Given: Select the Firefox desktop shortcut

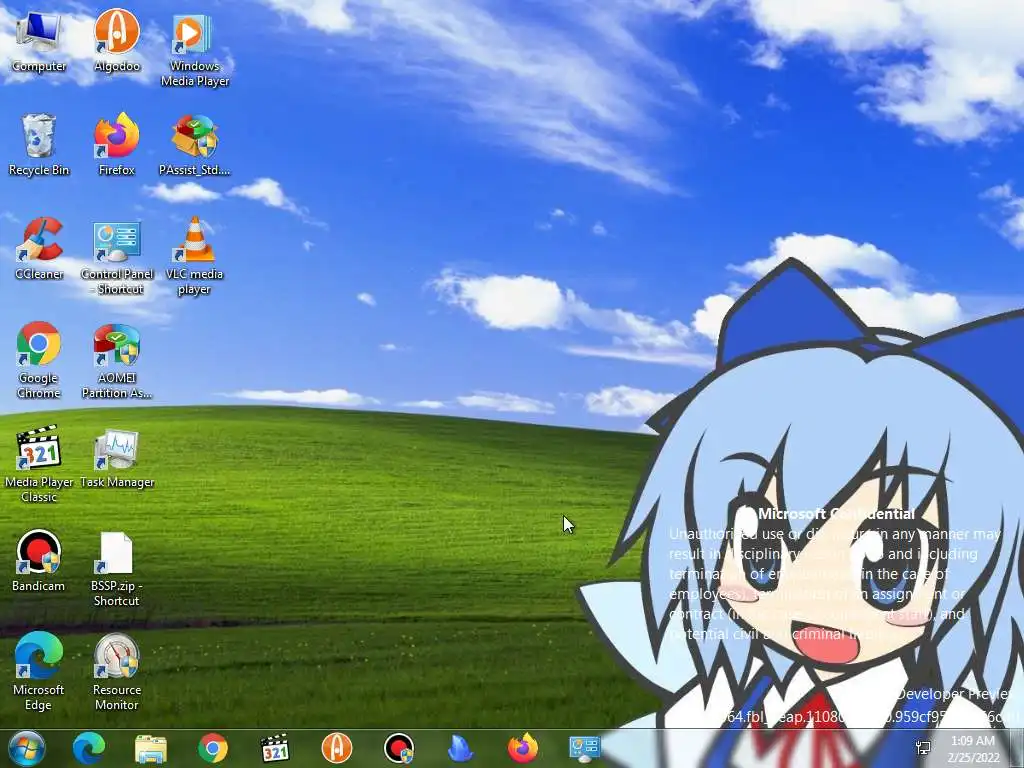Looking at the screenshot, I should pyautogui.click(x=117, y=145).
